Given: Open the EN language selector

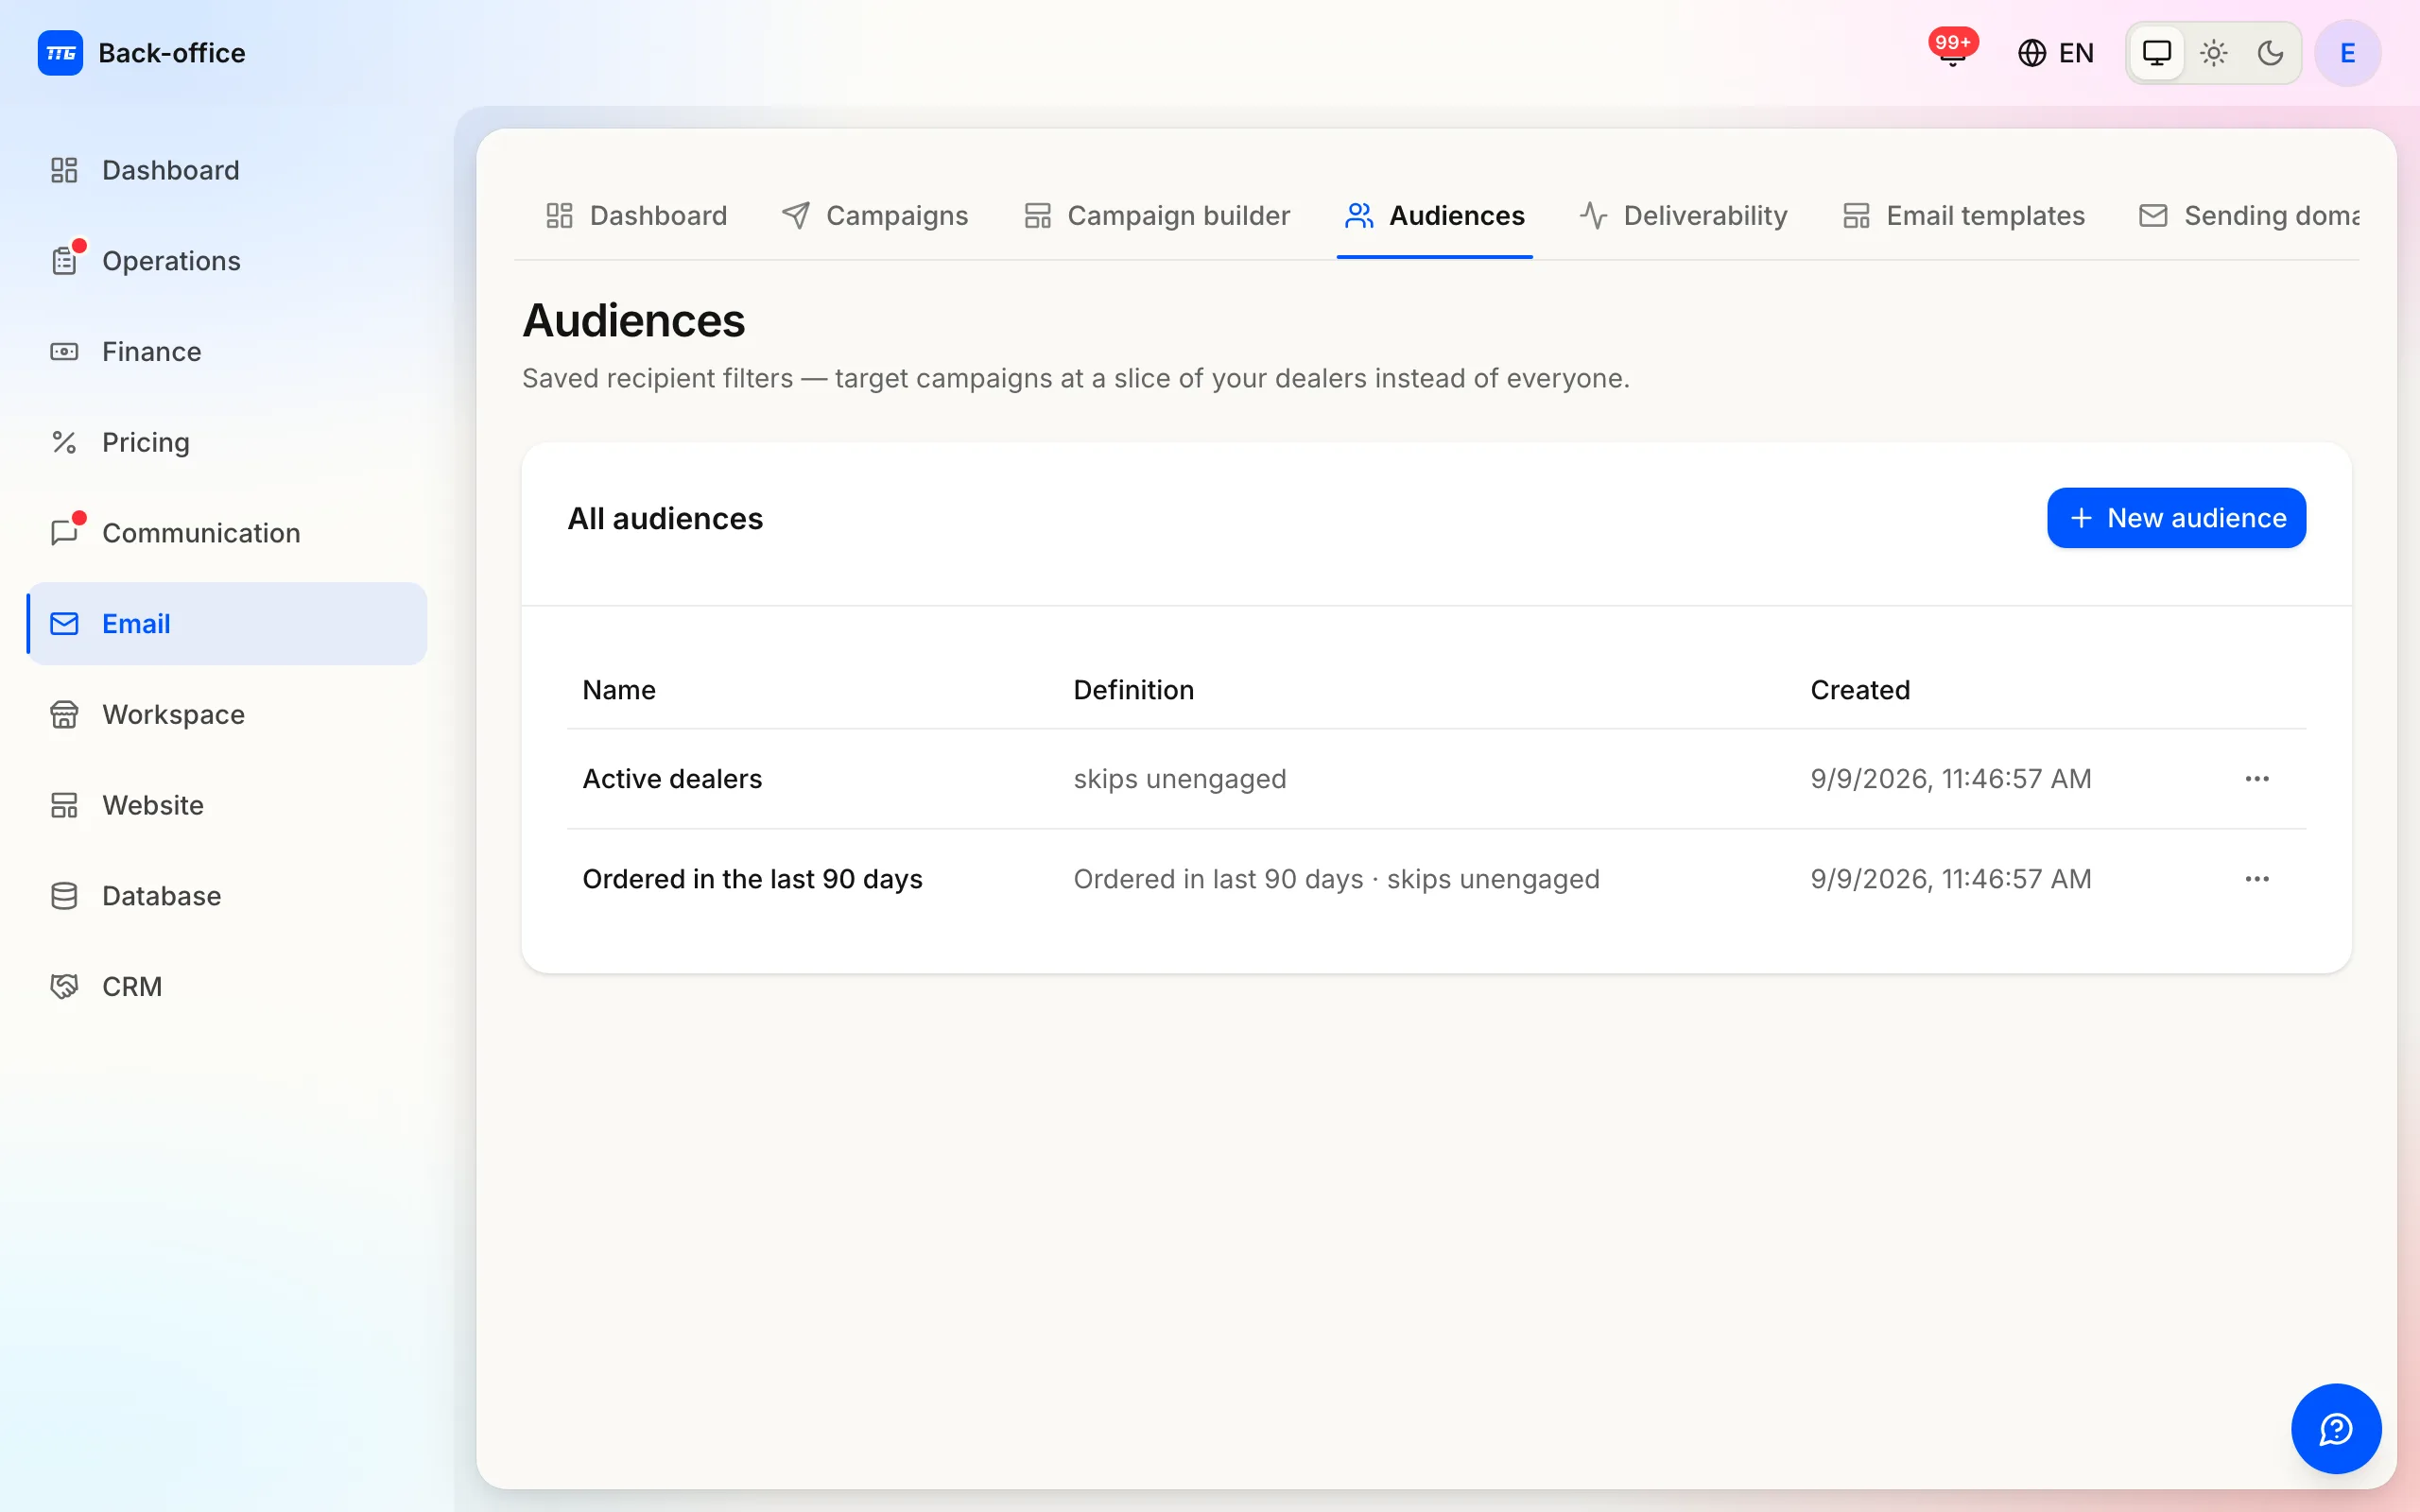Looking at the screenshot, I should coord(2056,53).
